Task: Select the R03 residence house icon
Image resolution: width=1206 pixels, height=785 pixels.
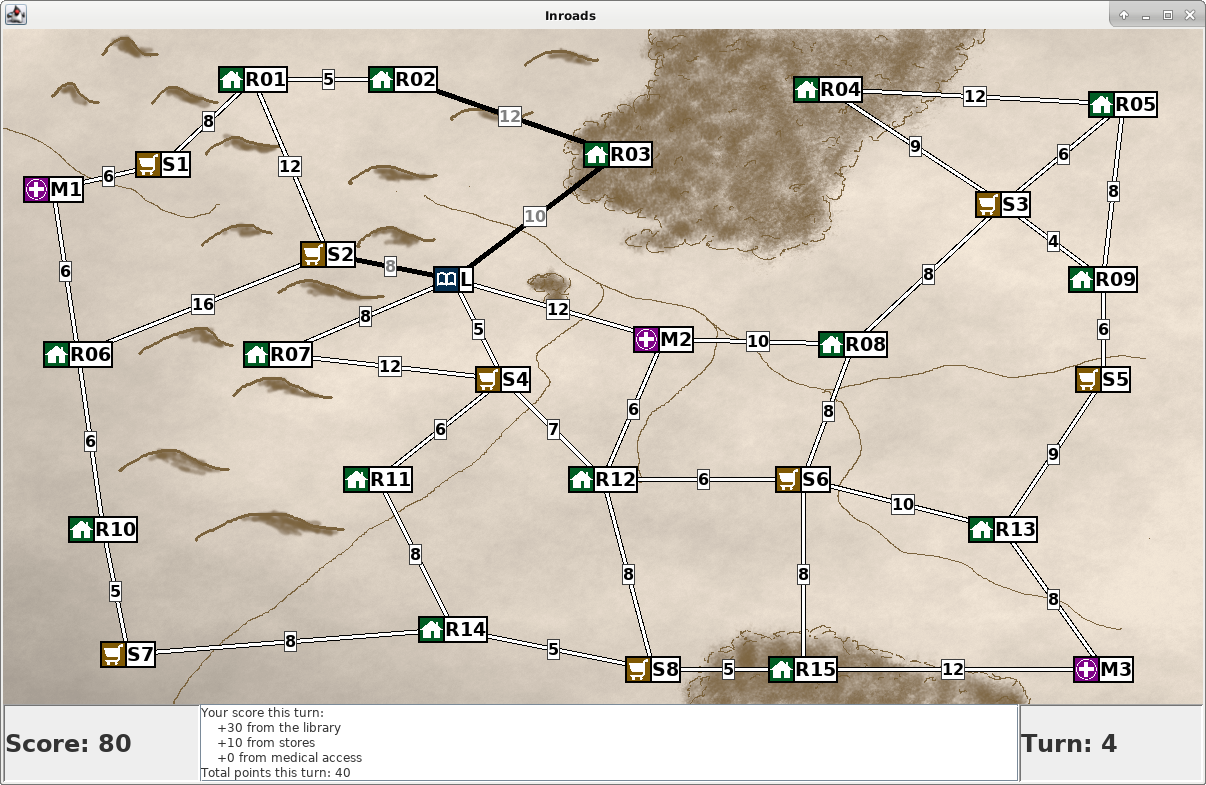Action: click(x=597, y=154)
